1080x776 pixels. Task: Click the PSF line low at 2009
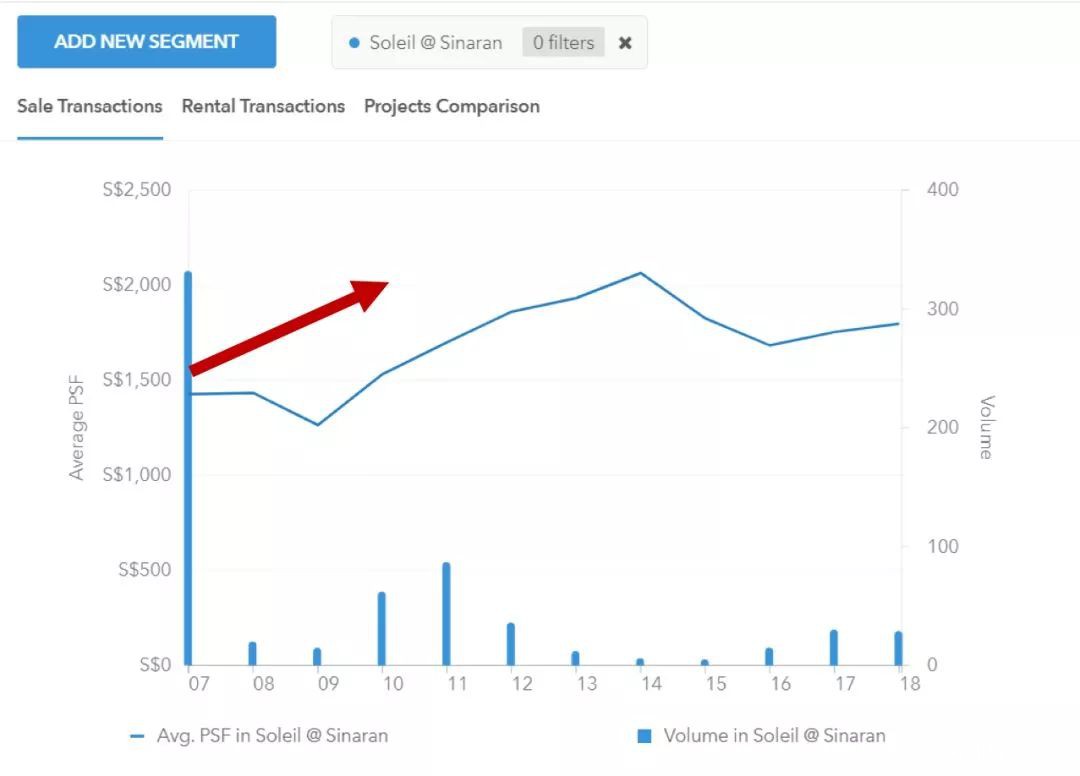318,425
